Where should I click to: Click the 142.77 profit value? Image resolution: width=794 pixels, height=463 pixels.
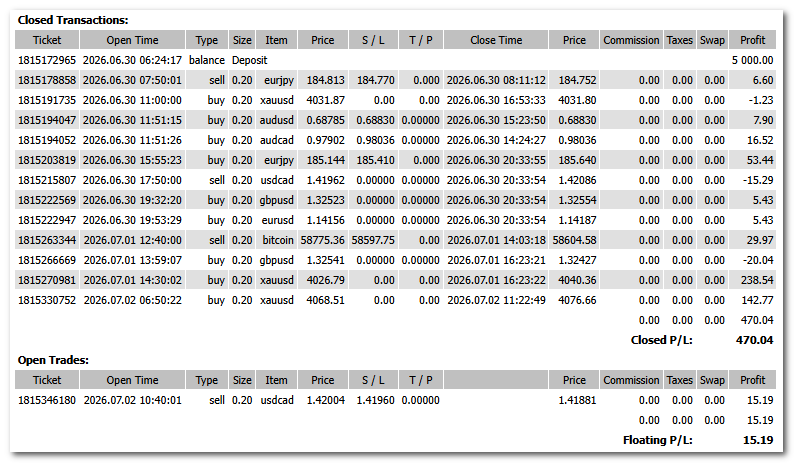[758, 300]
